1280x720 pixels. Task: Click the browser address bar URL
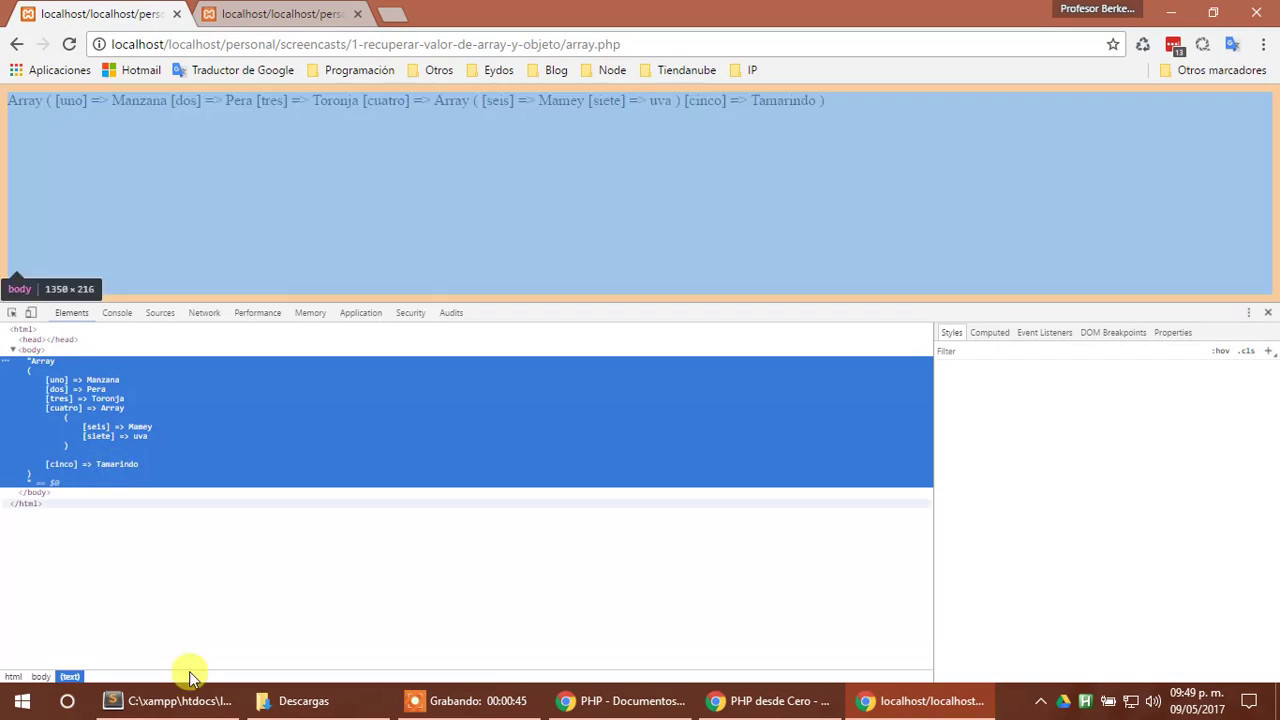click(366, 44)
